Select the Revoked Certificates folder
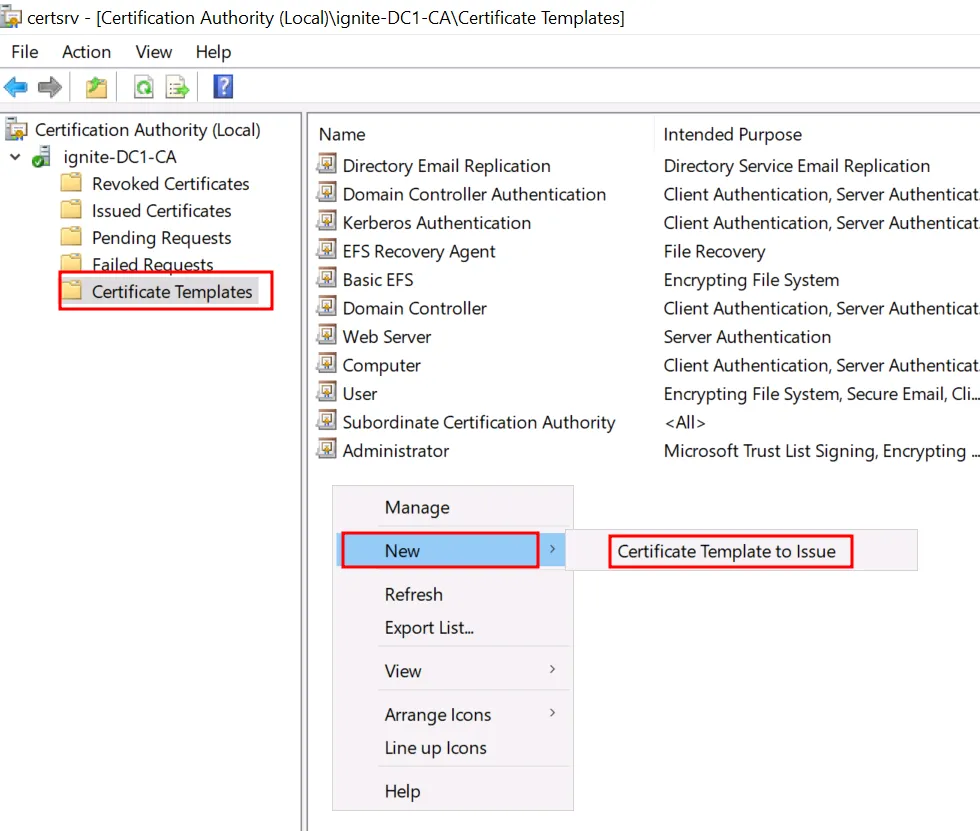This screenshot has height=831, width=980. [x=170, y=184]
